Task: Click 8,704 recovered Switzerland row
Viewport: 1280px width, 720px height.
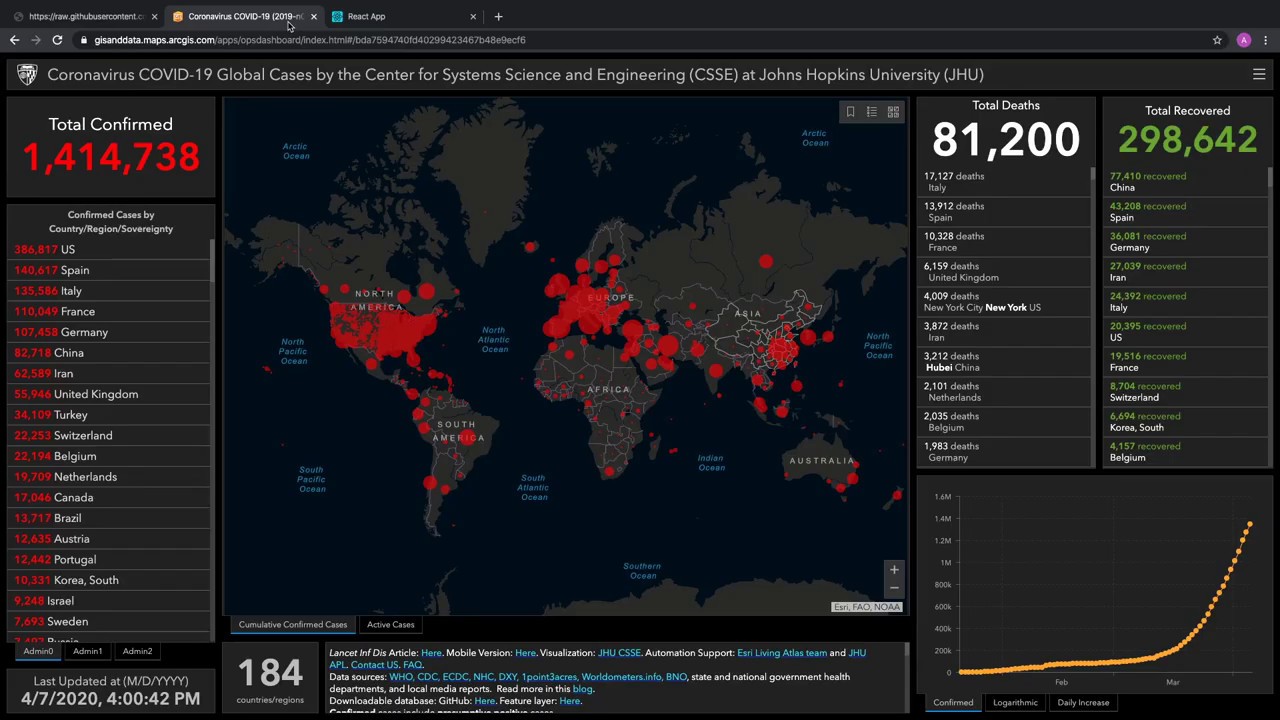Action: pyautogui.click(x=1186, y=392)
